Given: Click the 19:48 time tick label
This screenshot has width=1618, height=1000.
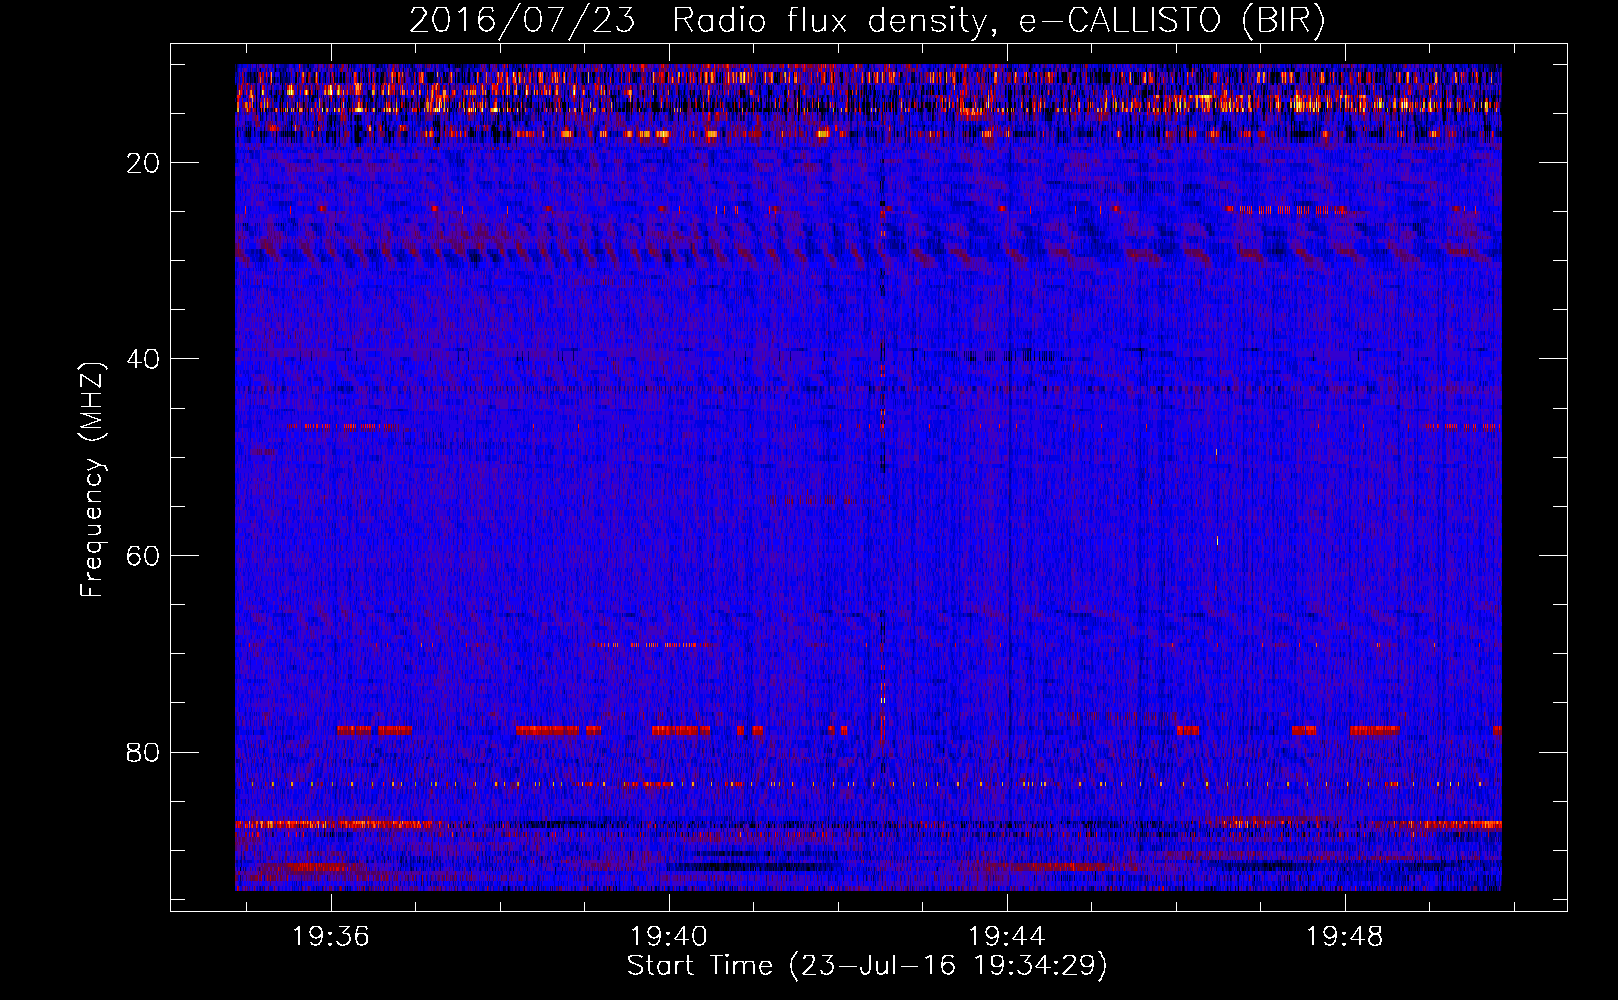Looking at the screenshot, I should [x=1345, y=936].
